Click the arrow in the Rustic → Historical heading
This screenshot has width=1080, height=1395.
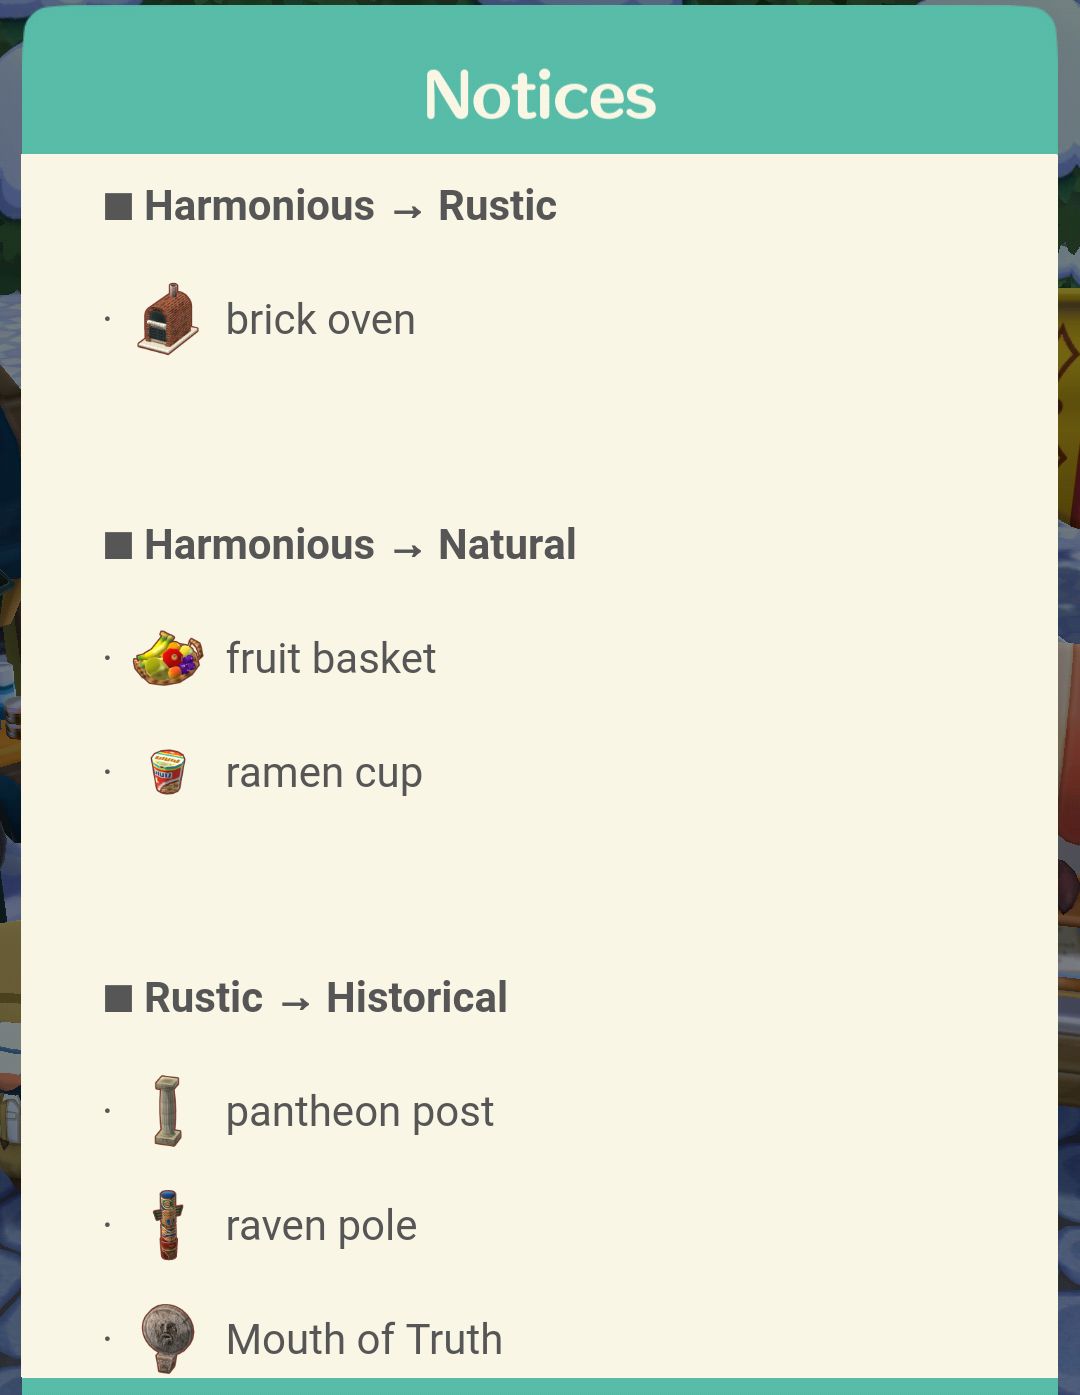(295, 1002)
